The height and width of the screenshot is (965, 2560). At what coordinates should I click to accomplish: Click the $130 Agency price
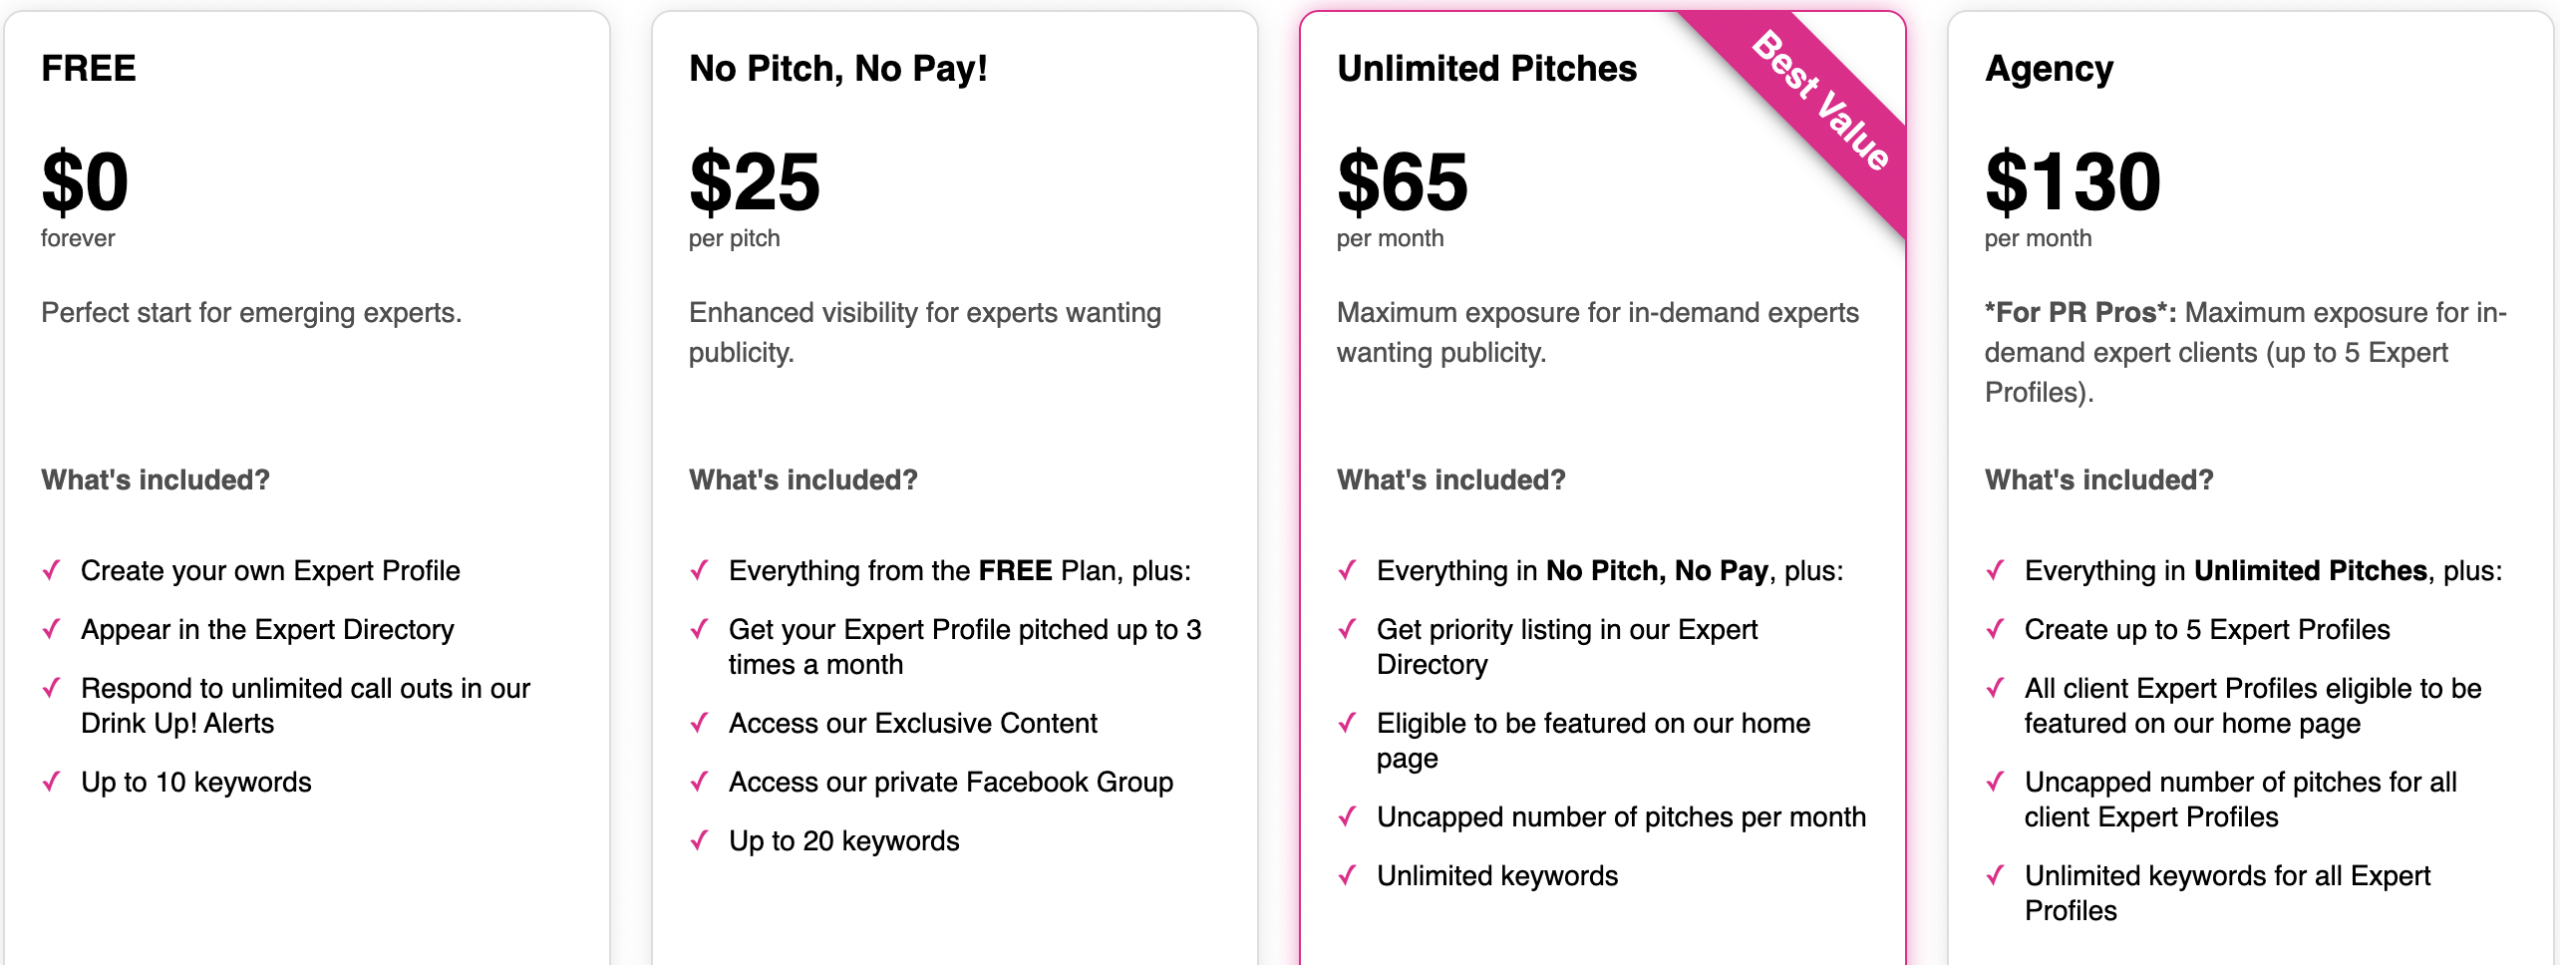pyautogui.click(x=2072, y=183)
